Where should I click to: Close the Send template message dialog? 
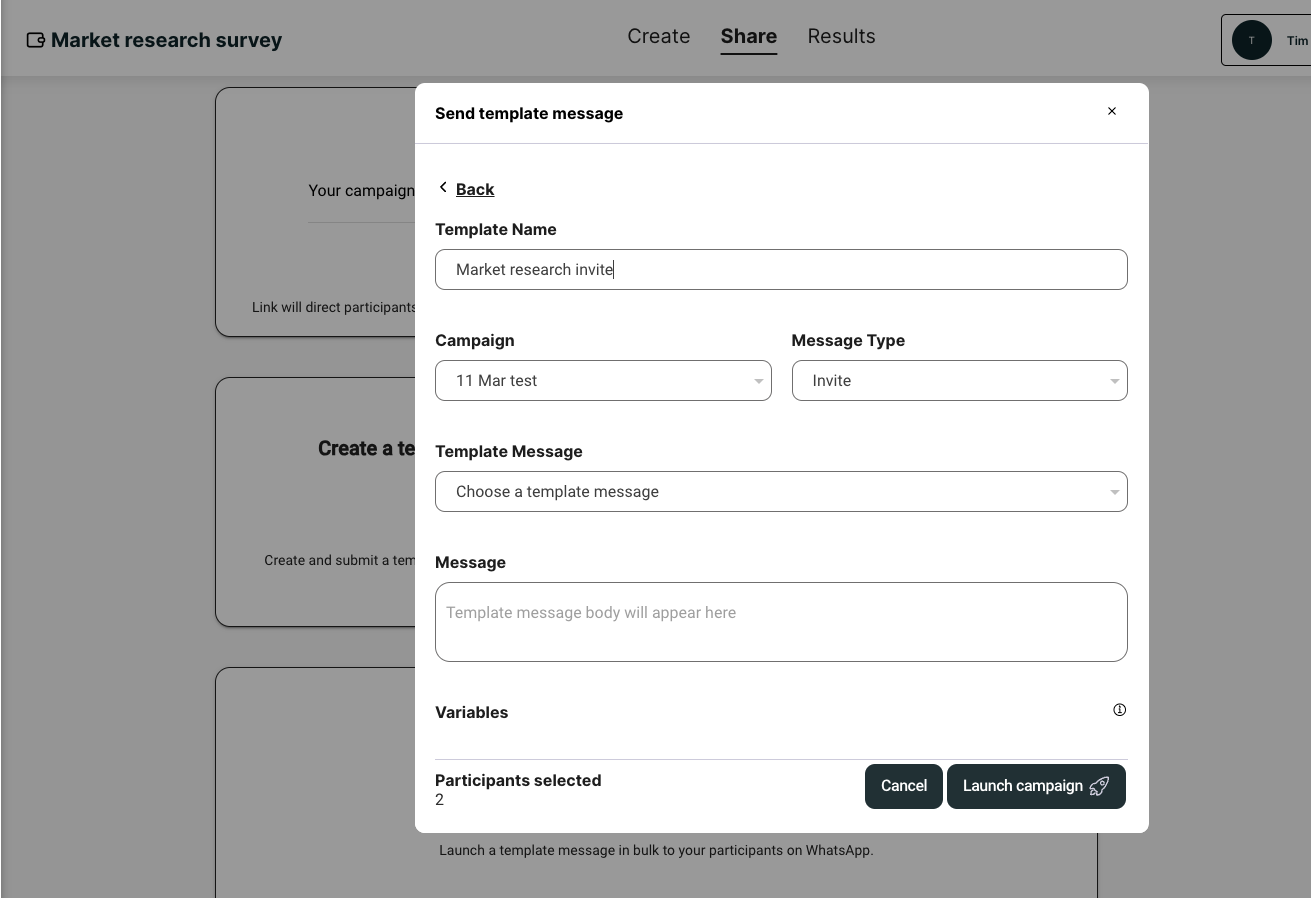click(x=1111, y=111)
